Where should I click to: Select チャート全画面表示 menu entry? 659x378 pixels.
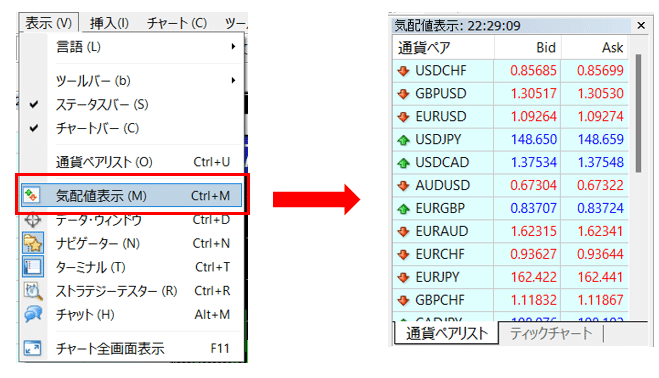tap(131, 349)
